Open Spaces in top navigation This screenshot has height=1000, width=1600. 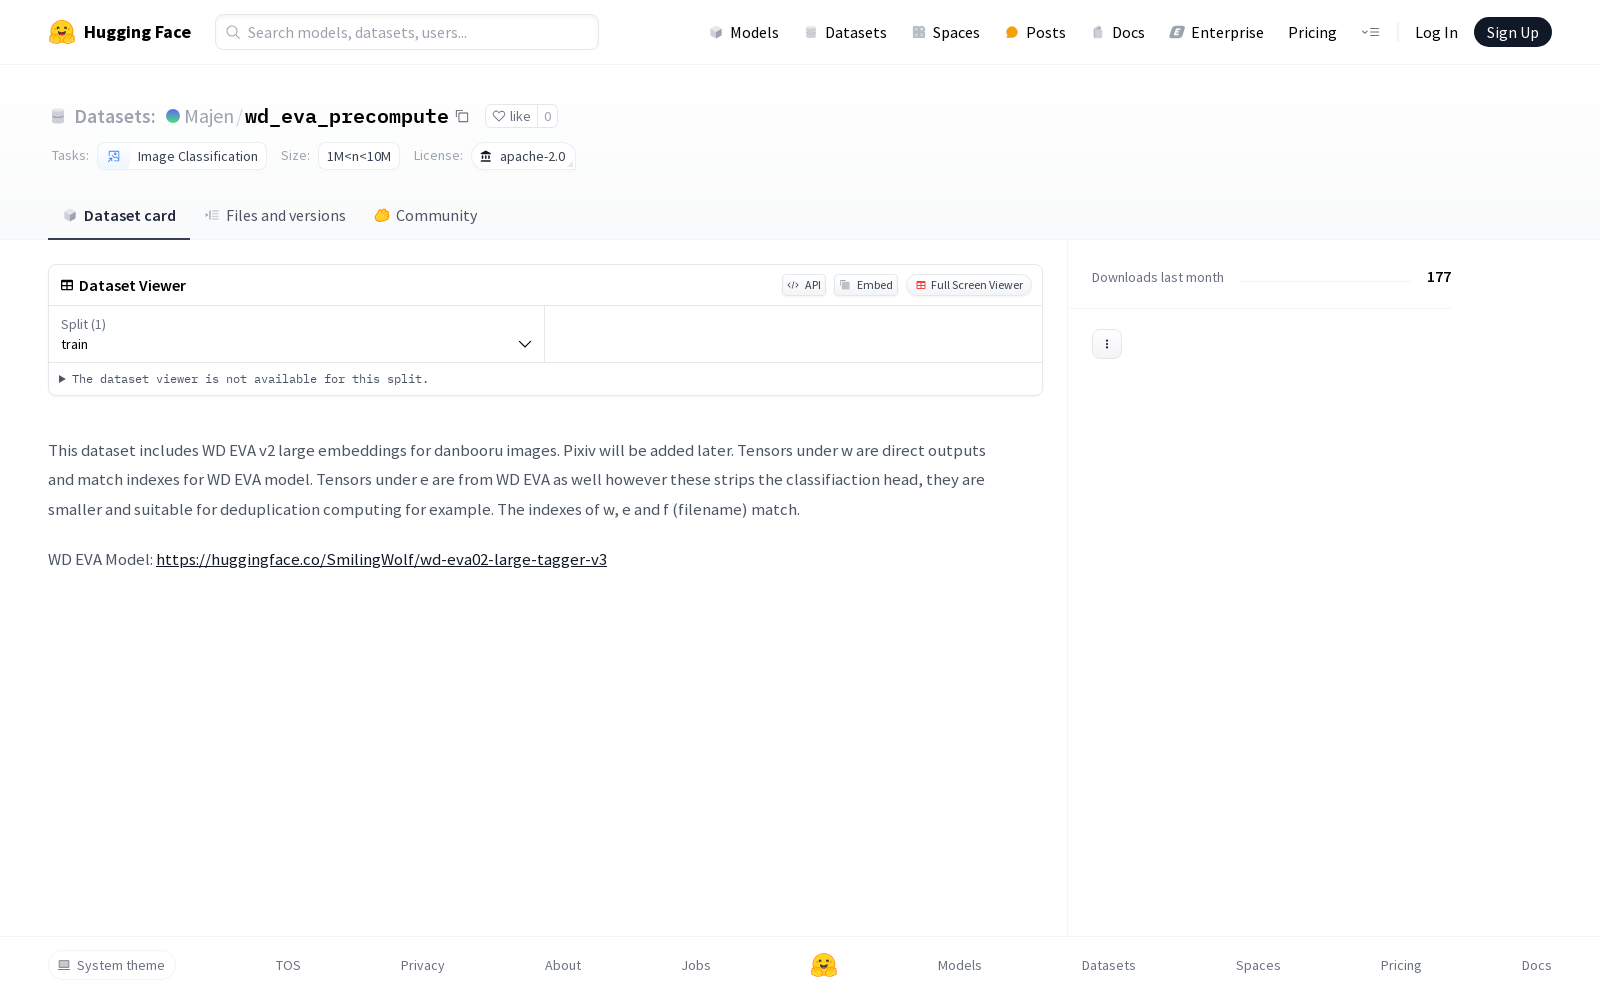[946, 32]
